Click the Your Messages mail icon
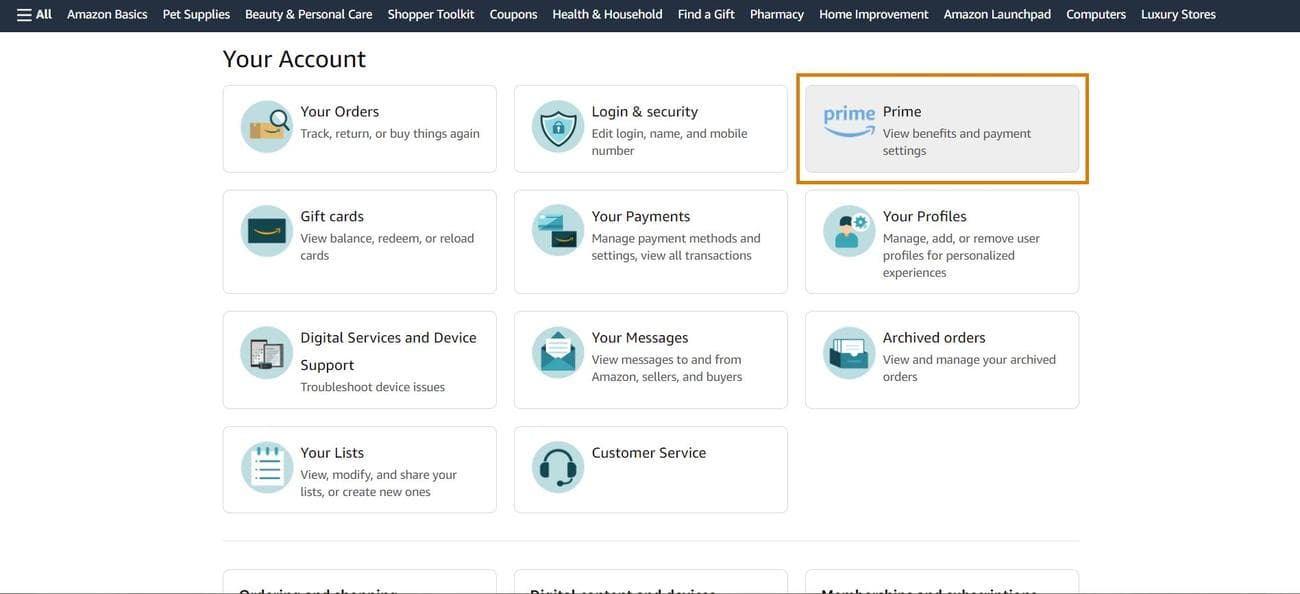This screenshot has height=594, width=1300. tap(557, 352)
